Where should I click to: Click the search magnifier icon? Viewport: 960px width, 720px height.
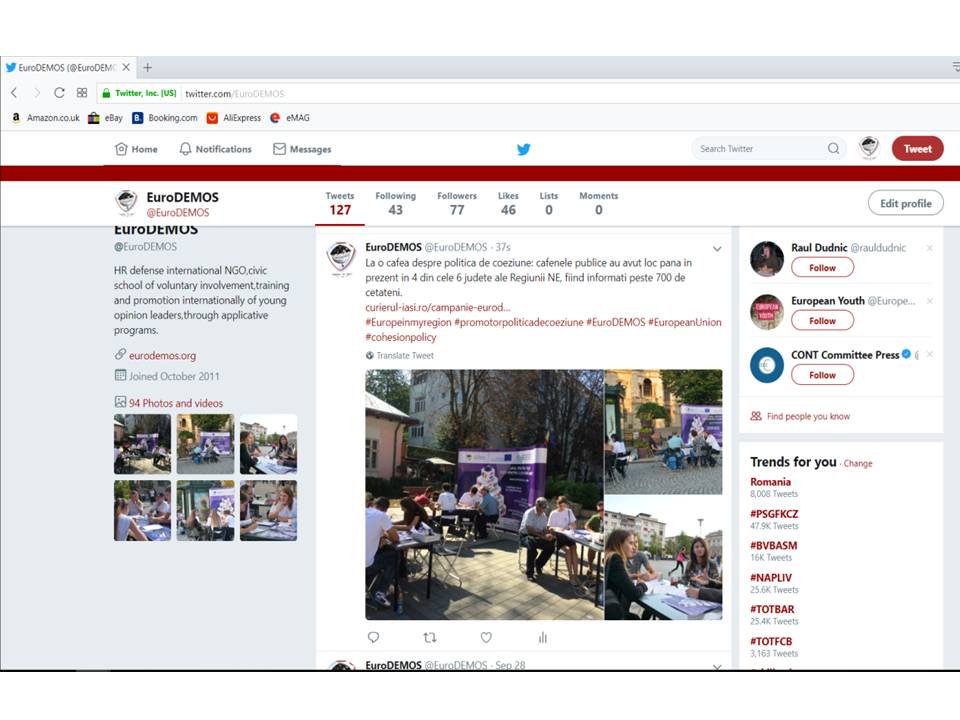click(x=833, y=148)
